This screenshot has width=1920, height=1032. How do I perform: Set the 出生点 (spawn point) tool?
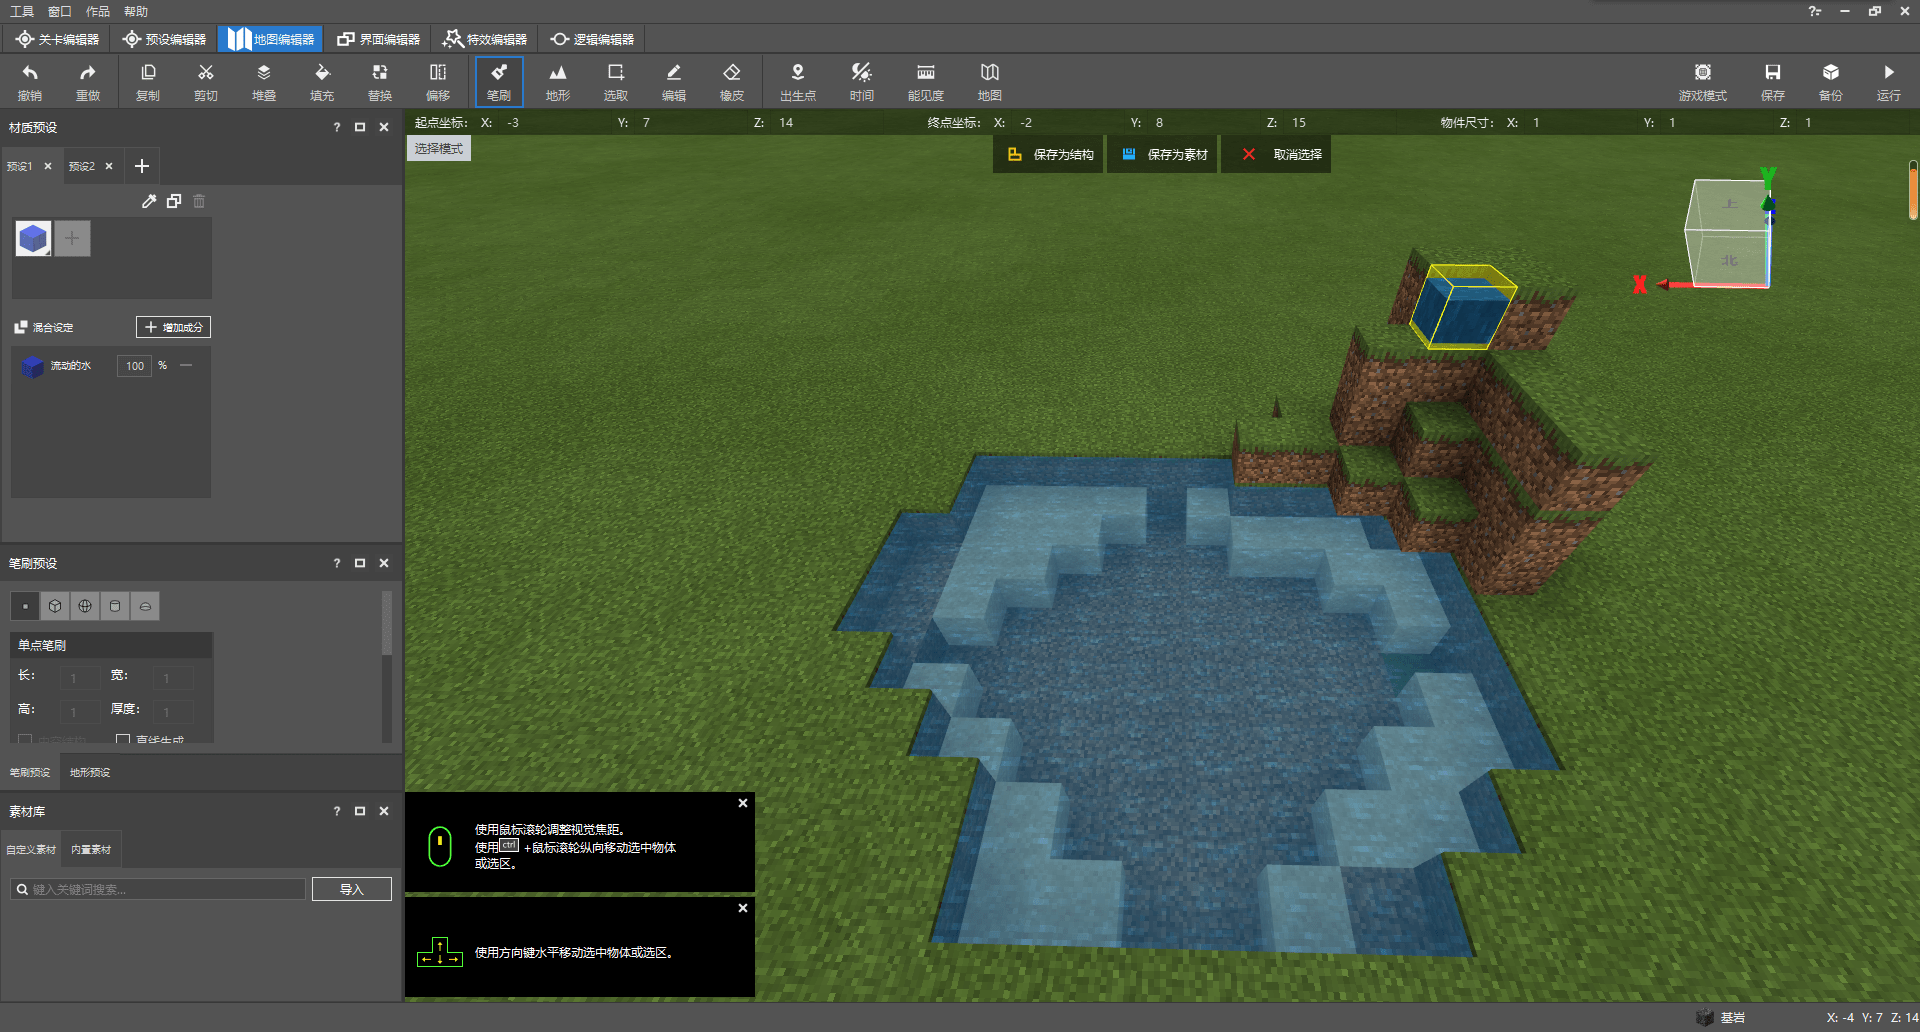point(798,82)
